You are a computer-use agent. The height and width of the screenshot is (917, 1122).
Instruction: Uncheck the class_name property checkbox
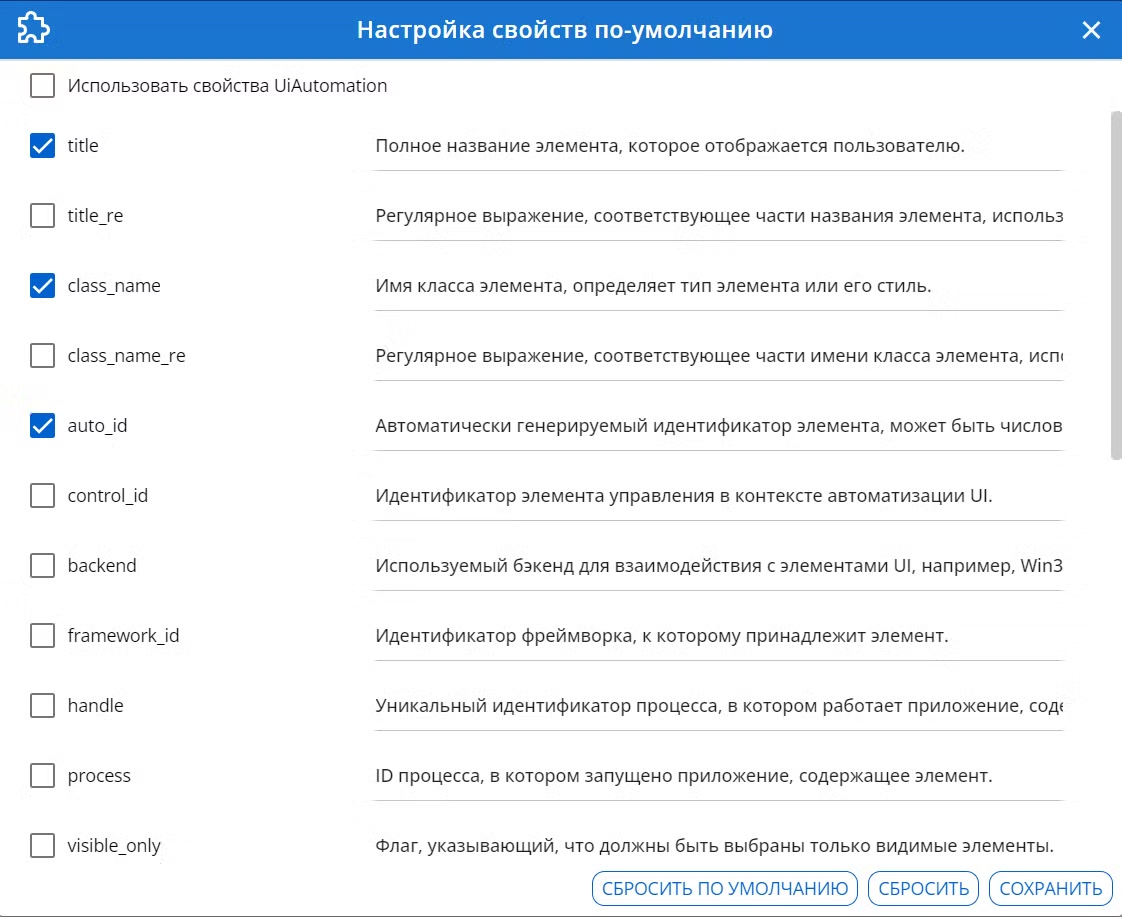coord(42,285)
